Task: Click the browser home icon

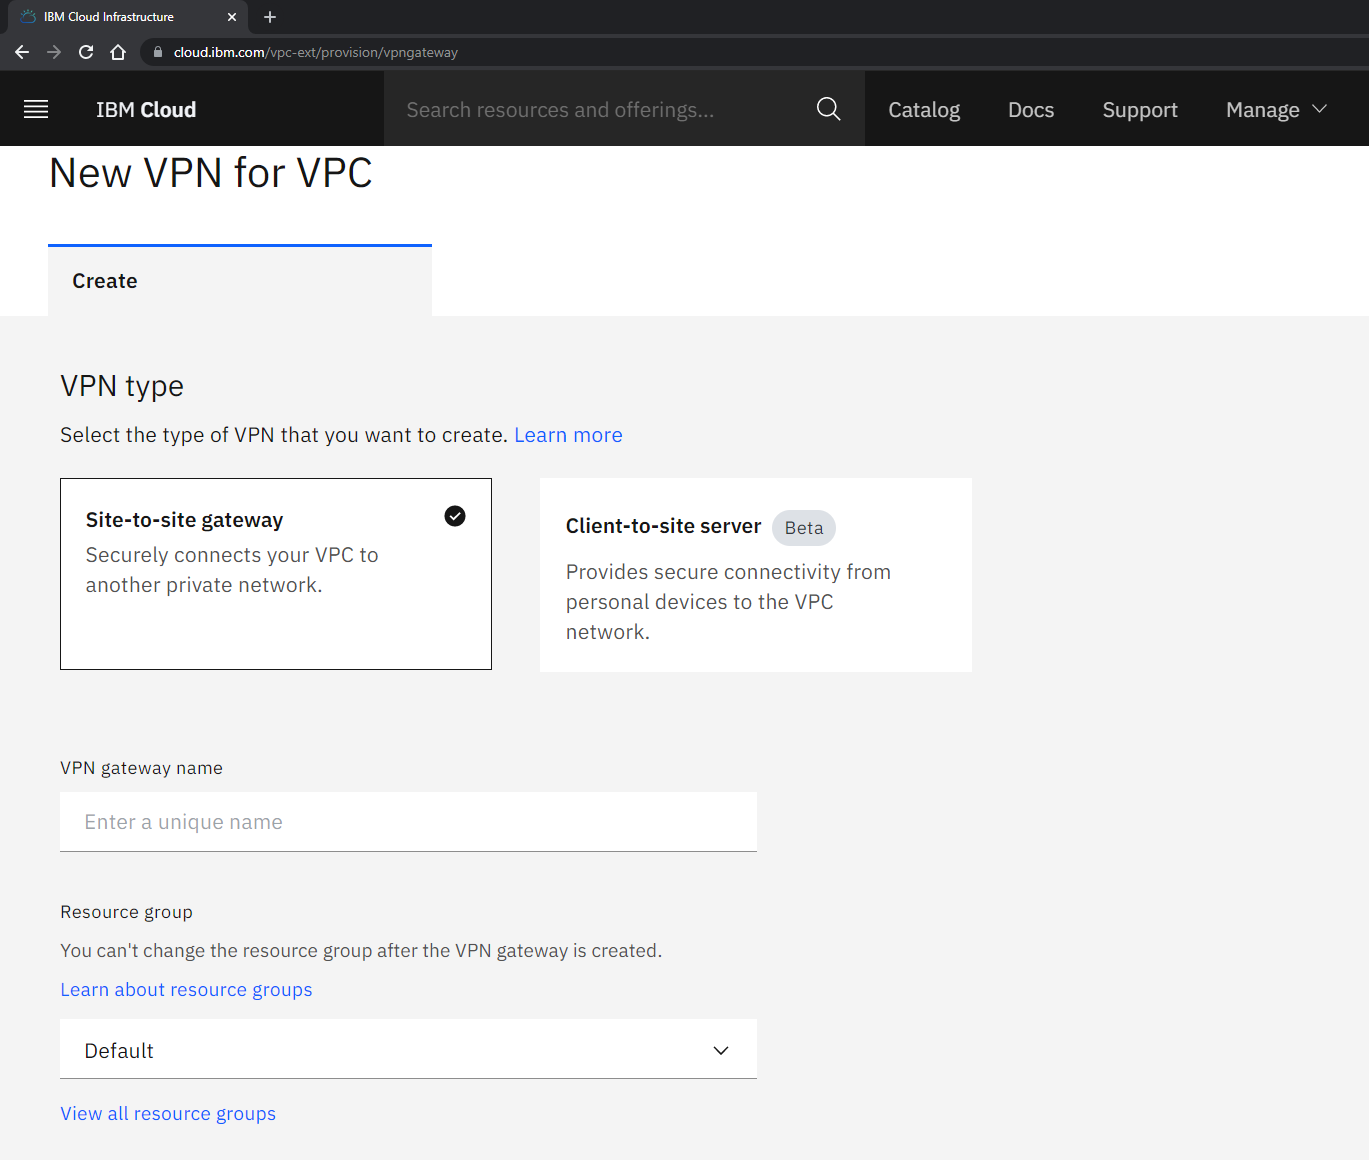Action: pos(118,51)
